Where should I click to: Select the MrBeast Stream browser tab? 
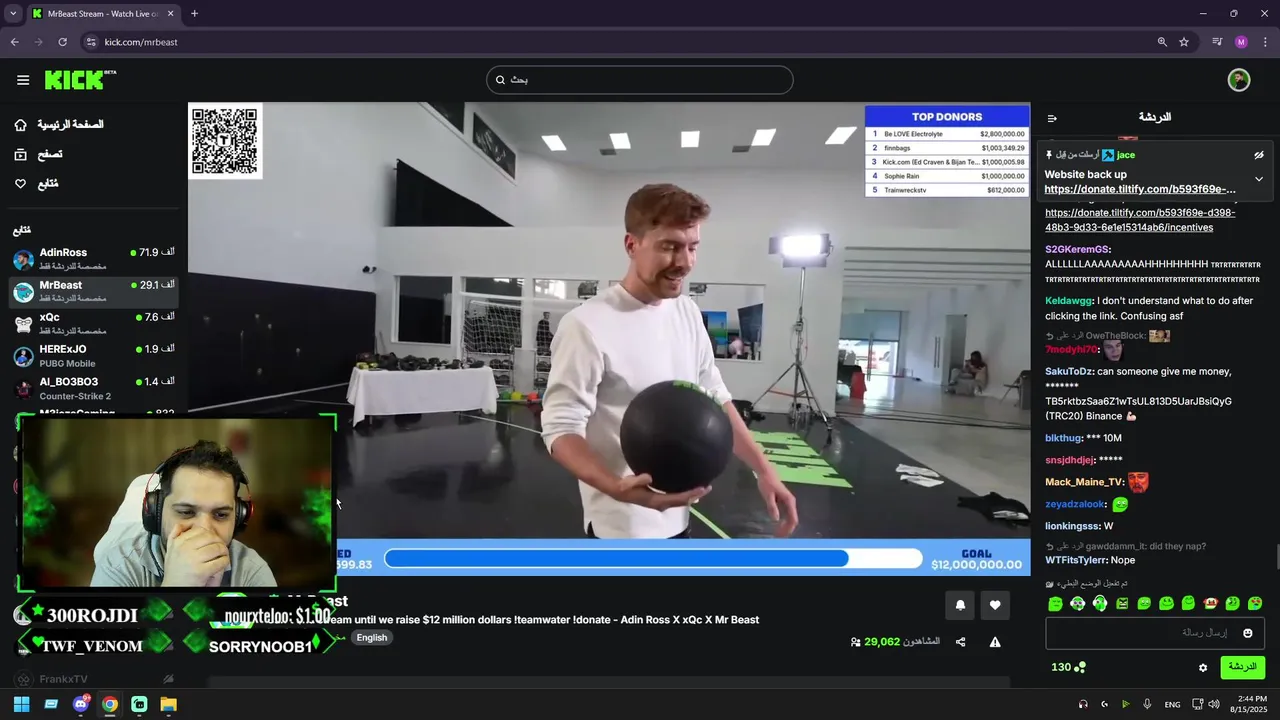103,13
